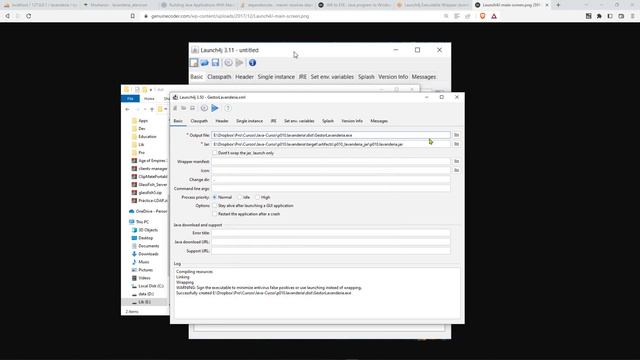
Task: Select Normal process priority
Action: pos(215,197)
